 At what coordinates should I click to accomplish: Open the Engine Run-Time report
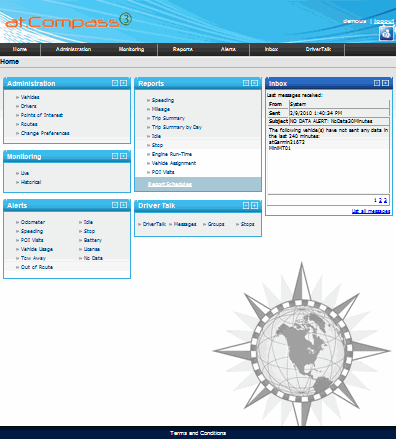tap(172, 154)
